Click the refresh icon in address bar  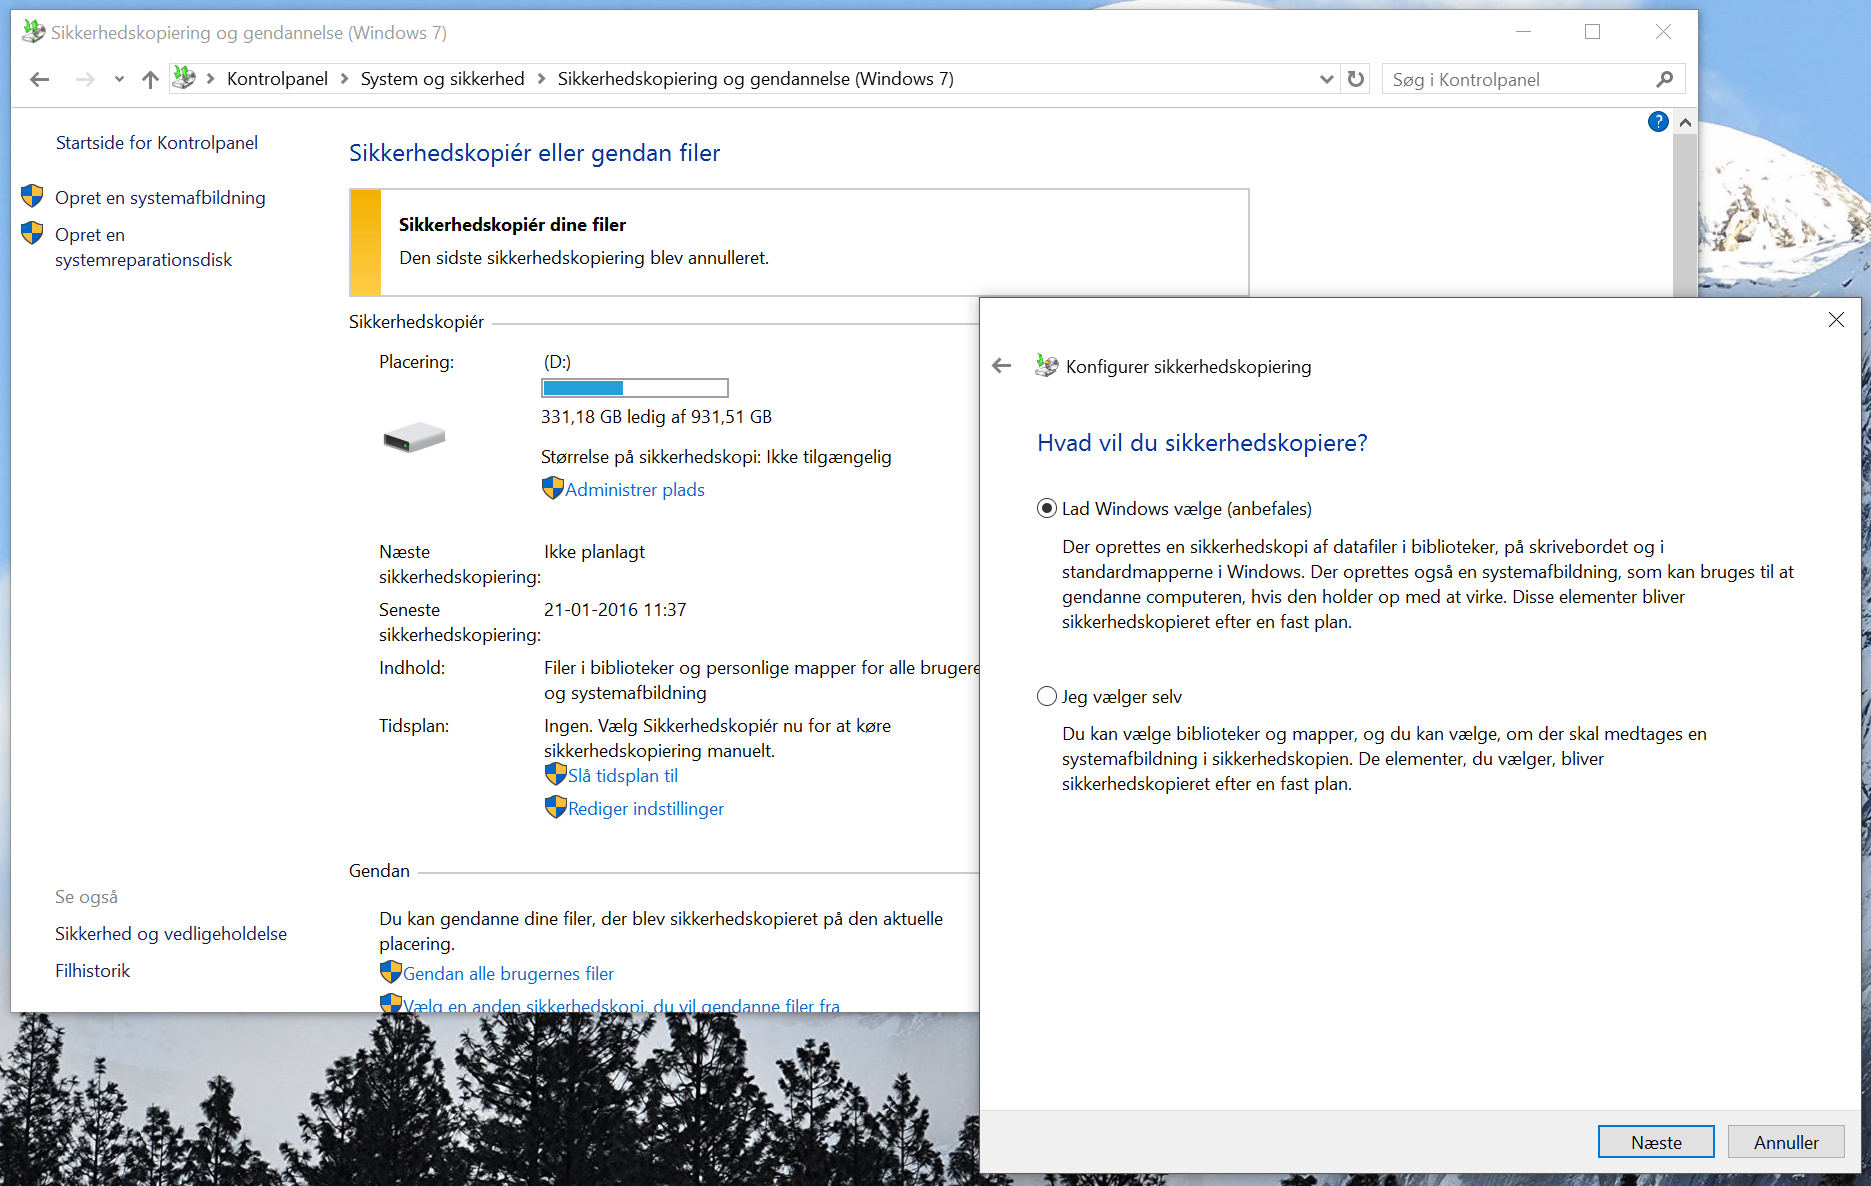click(x=1356, y=79)
